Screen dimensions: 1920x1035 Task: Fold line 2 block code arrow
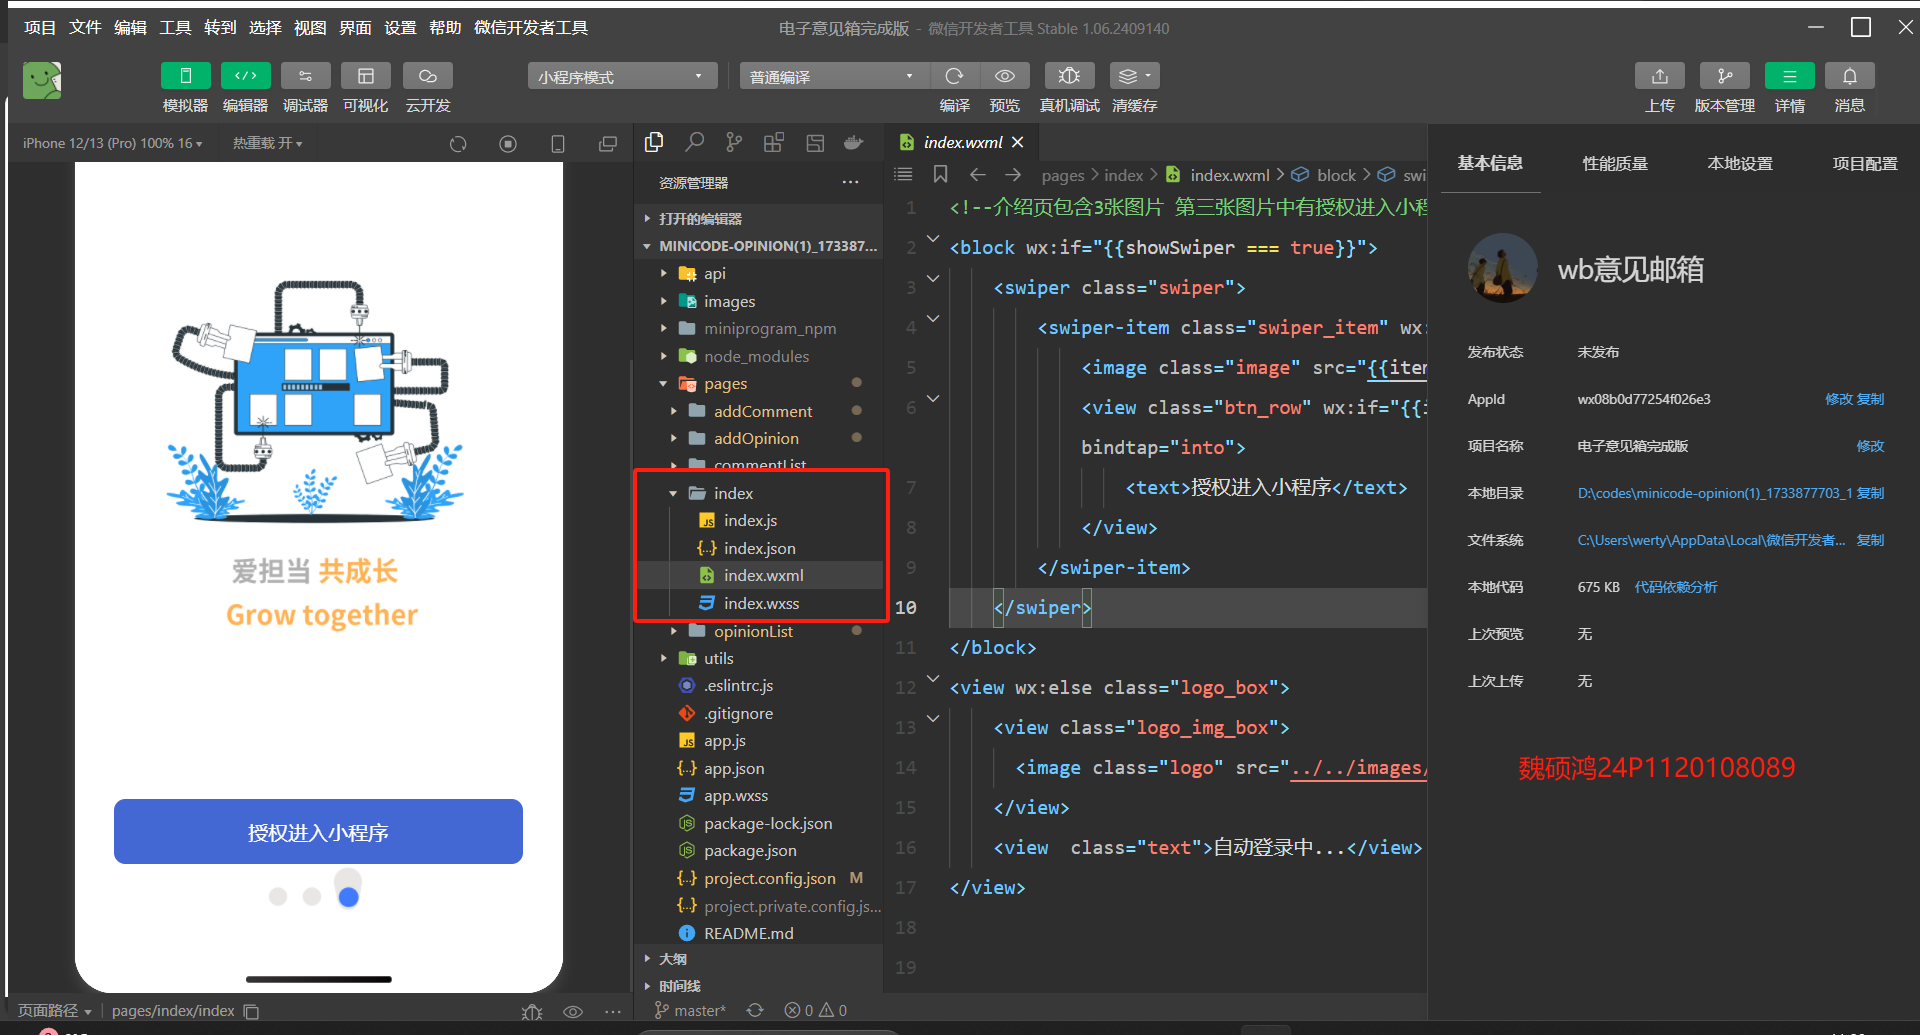click(933, 238)
